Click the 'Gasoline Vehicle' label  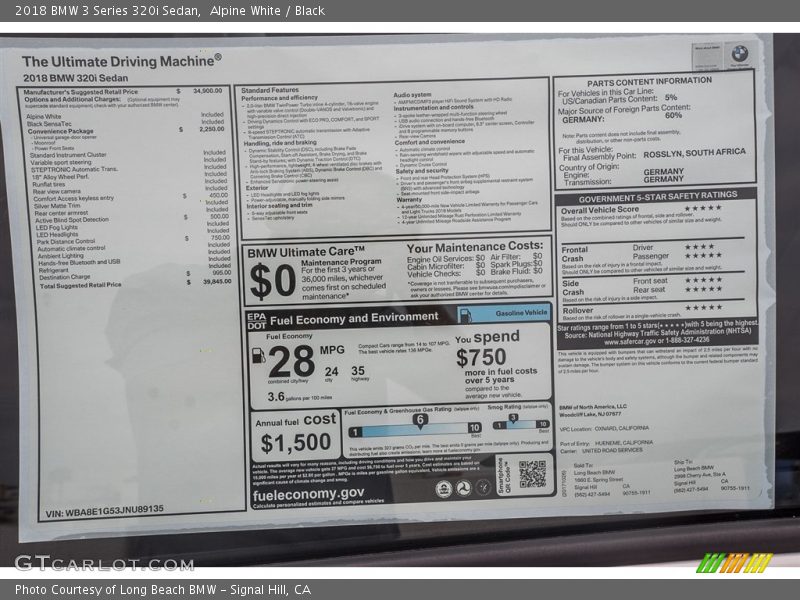coord(521,313)
